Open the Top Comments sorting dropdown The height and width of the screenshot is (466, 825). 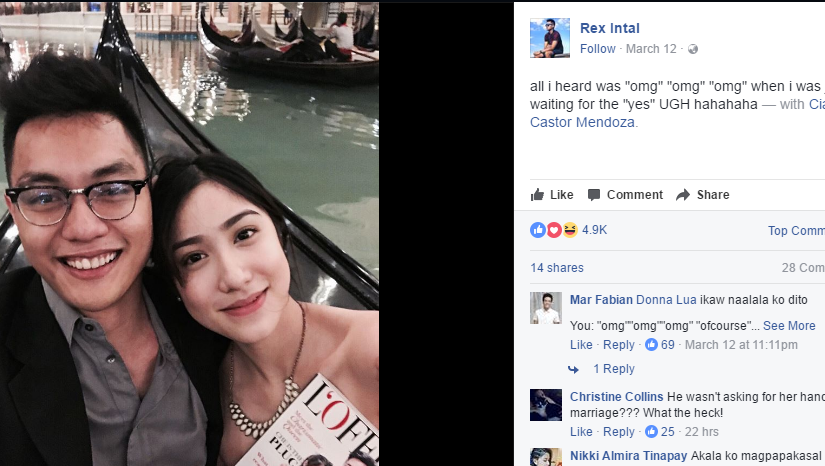796,230
